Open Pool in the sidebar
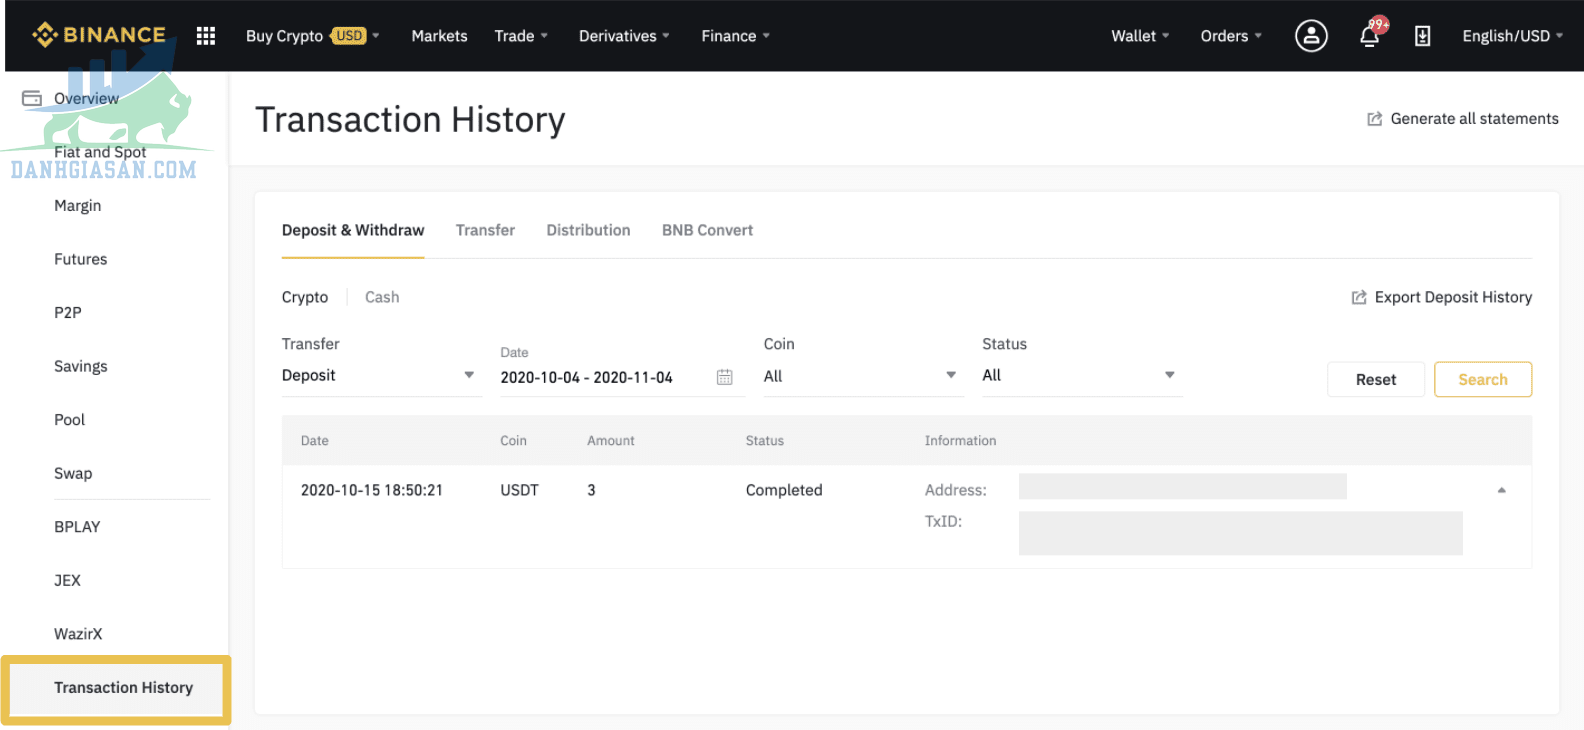The height and width of the screenshot is (730, 1584). pos(69,420)
